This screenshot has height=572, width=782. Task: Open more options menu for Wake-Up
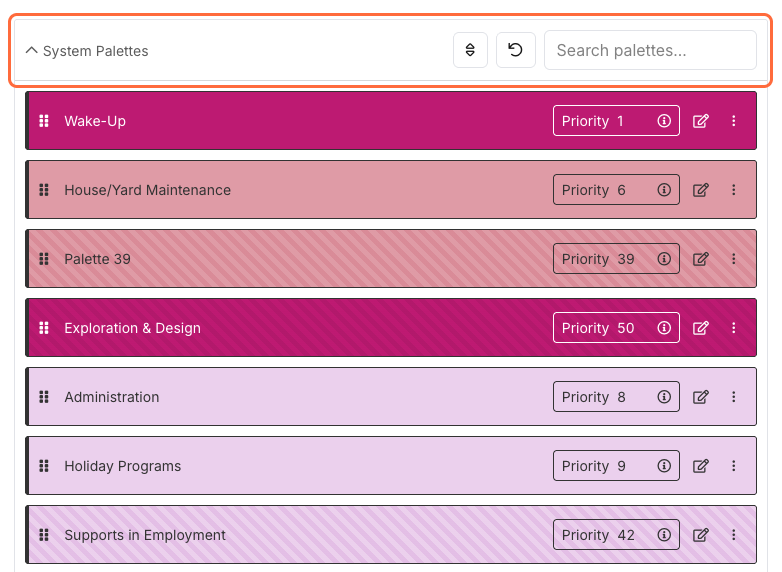[734, 121]
